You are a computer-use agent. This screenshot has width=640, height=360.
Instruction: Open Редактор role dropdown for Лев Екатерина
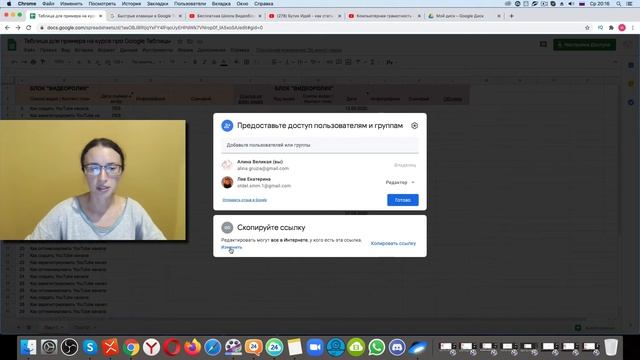(x=400, y=182)
